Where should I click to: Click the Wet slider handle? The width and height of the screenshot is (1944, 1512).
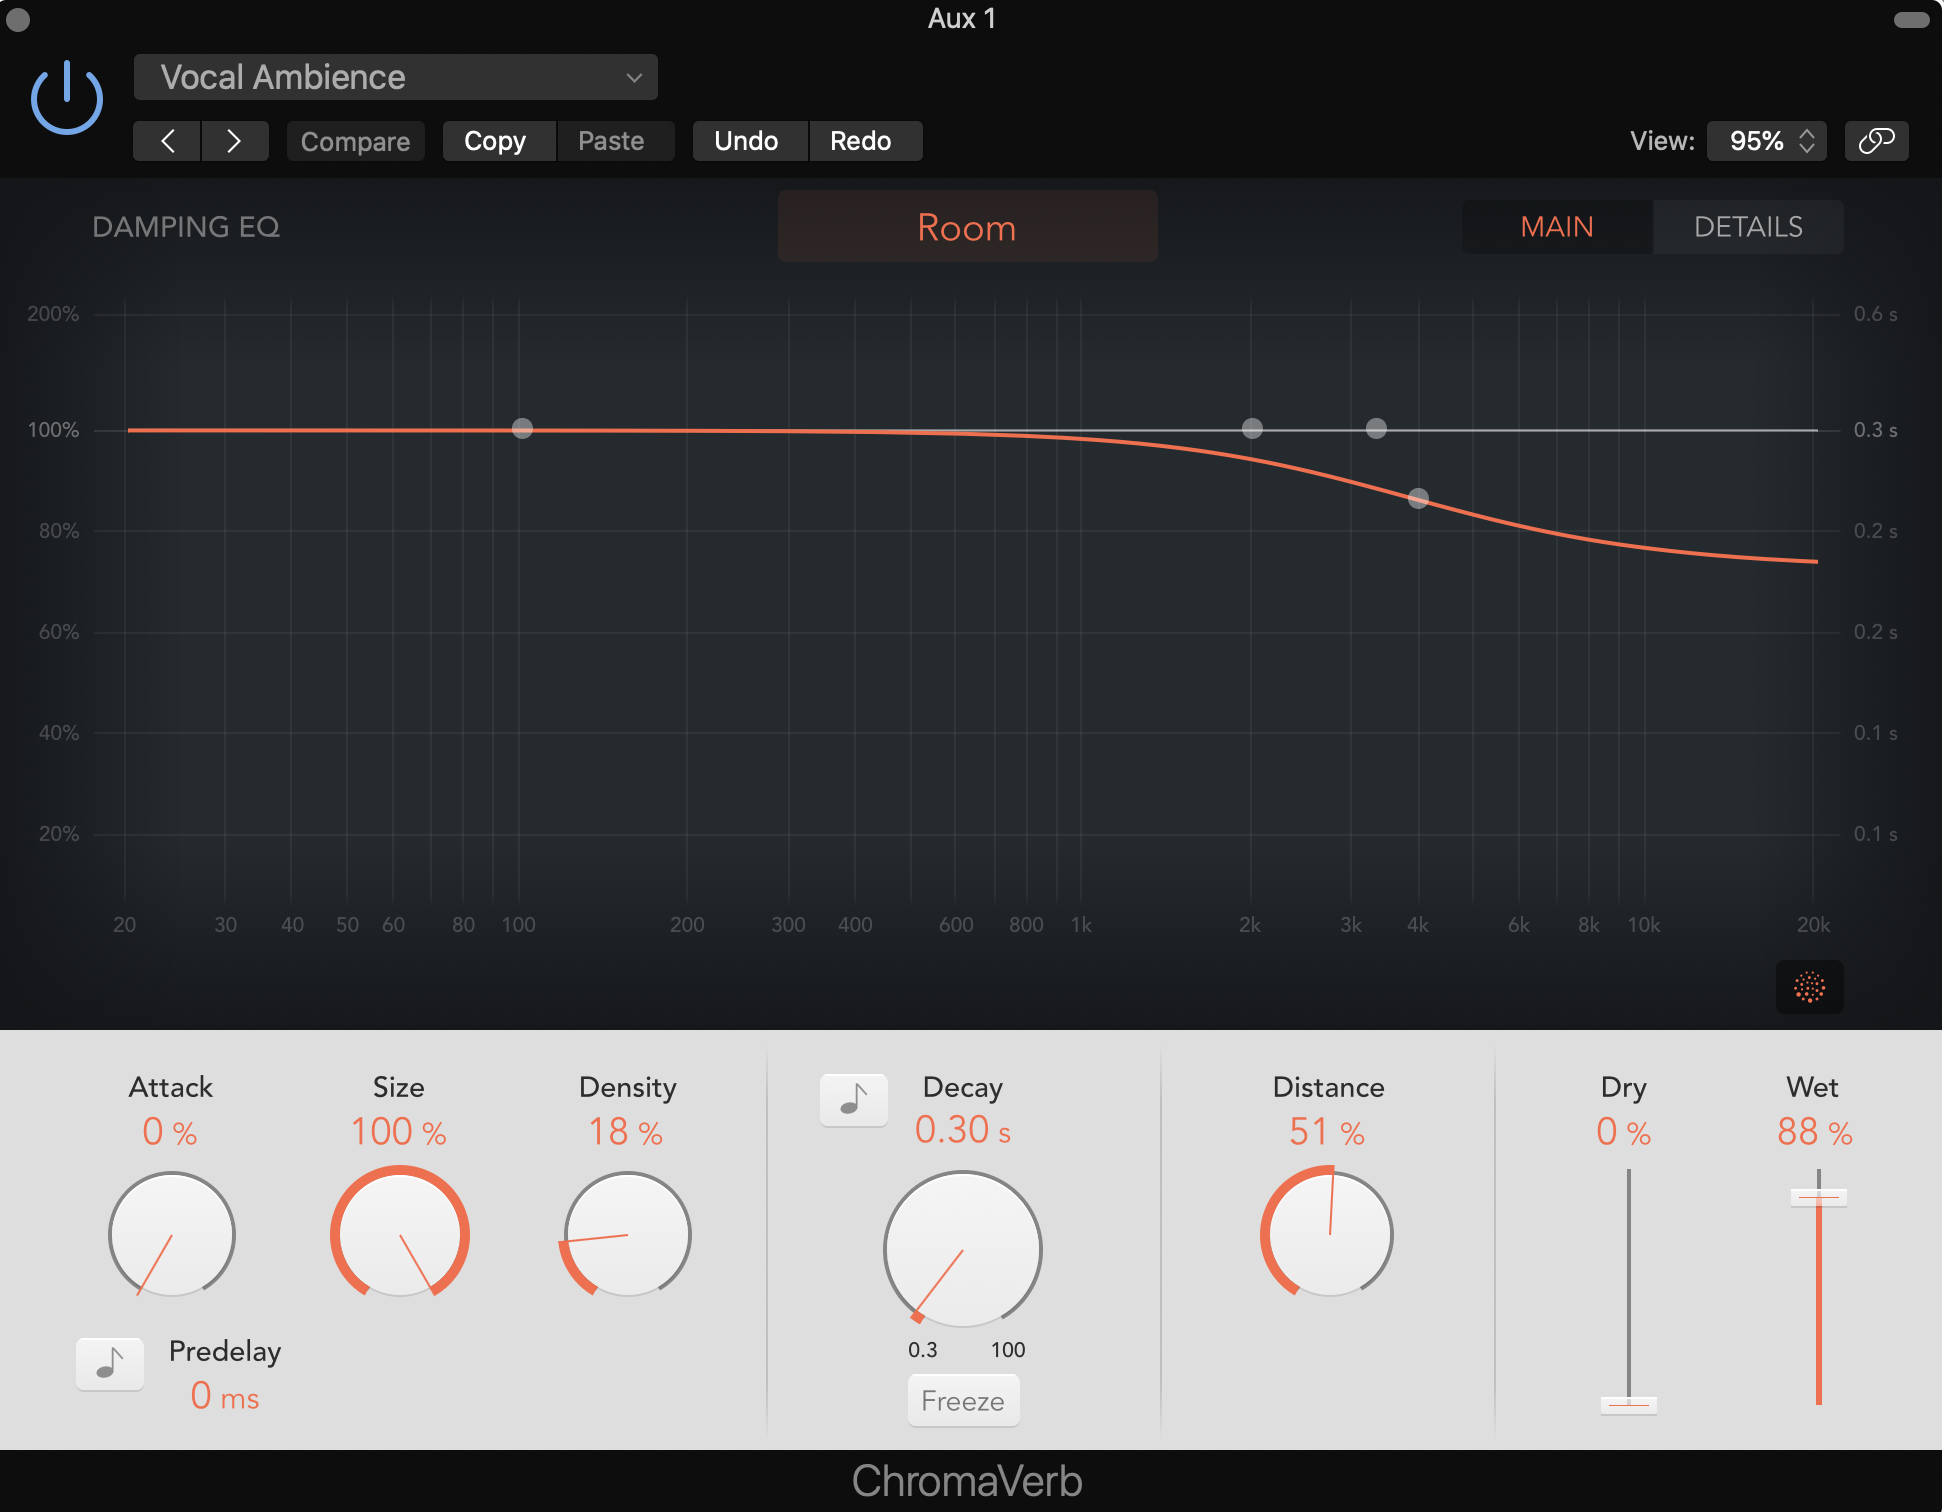[x=1818, y=1197]
